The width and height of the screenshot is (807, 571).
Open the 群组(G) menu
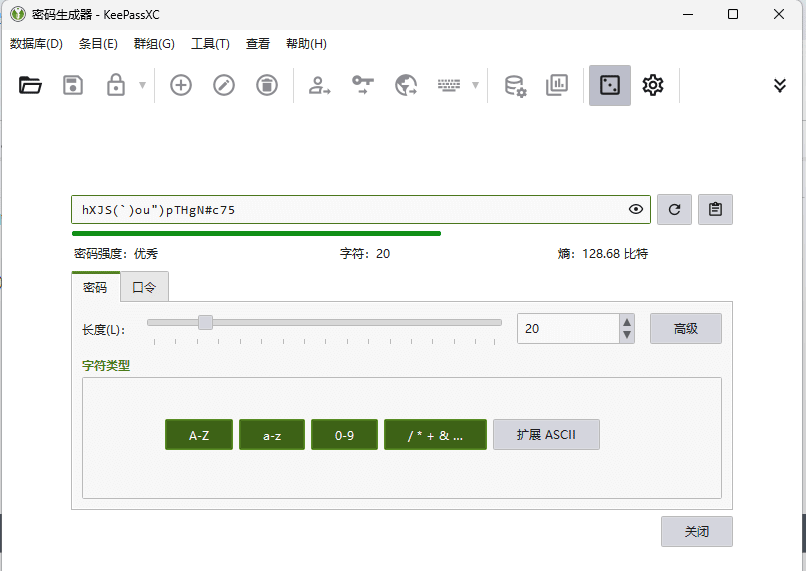154,44
